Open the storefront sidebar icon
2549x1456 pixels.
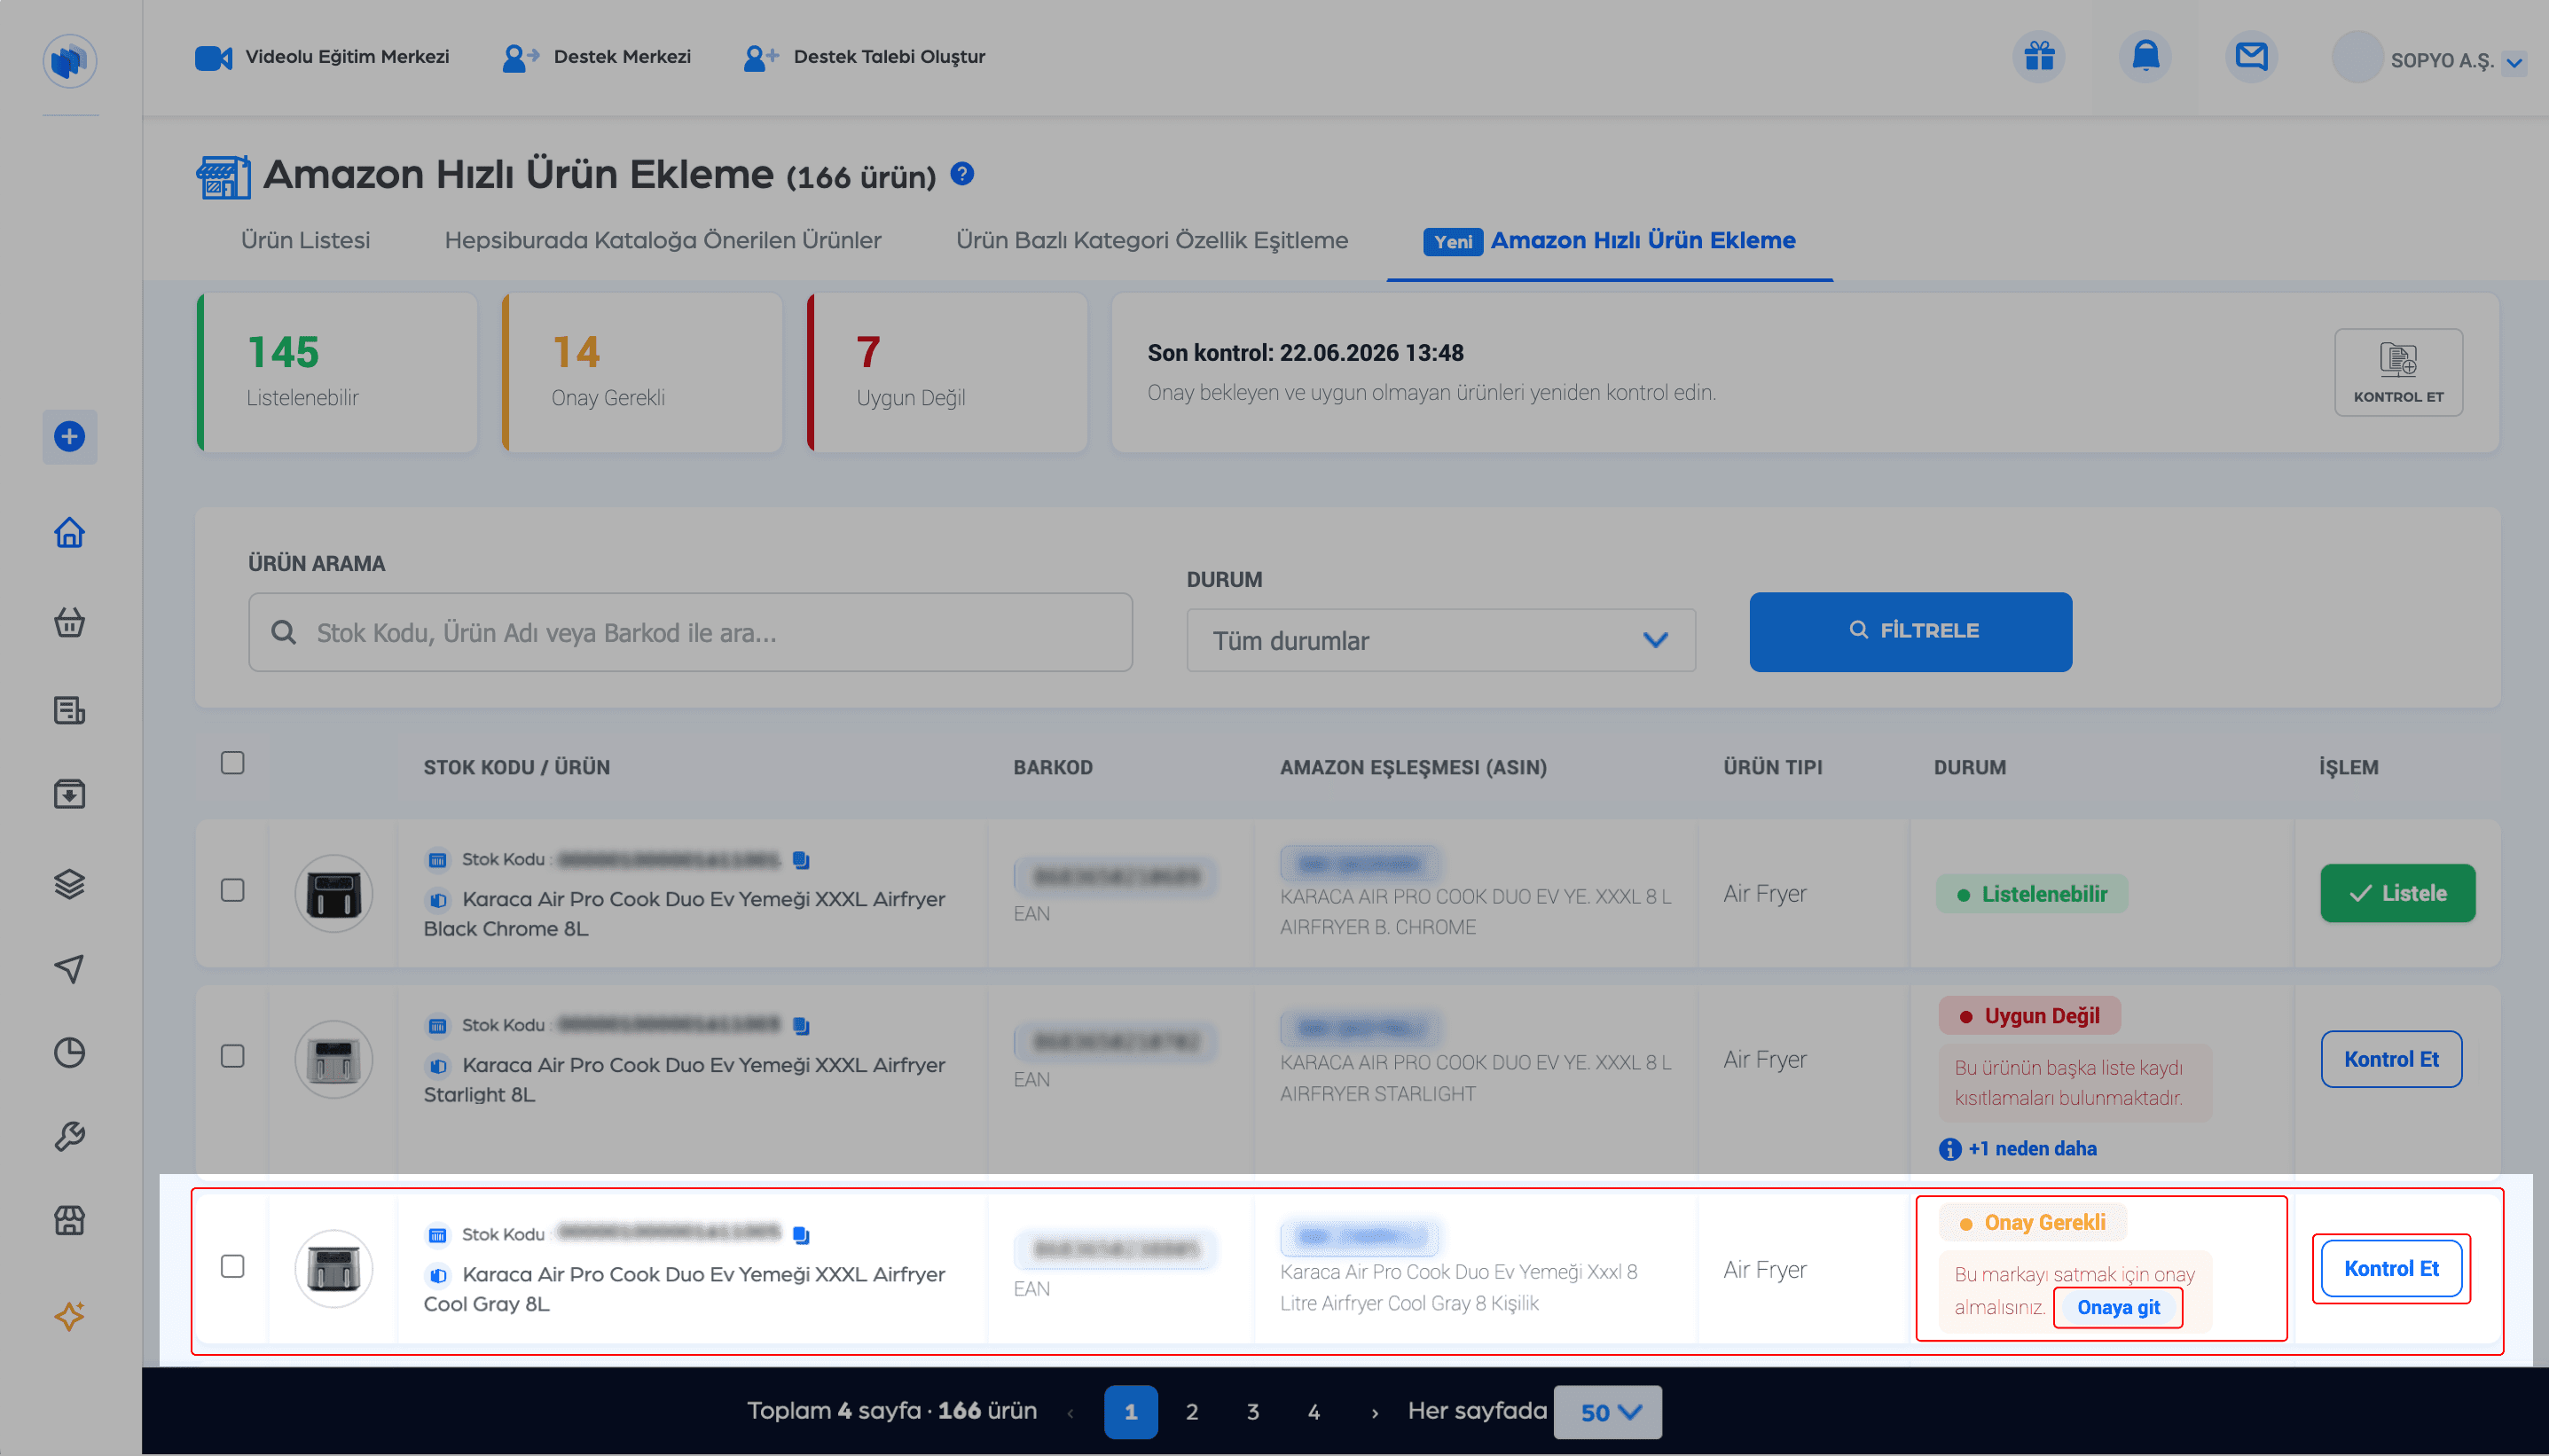pyautogui.click(x=69, y=1220)
